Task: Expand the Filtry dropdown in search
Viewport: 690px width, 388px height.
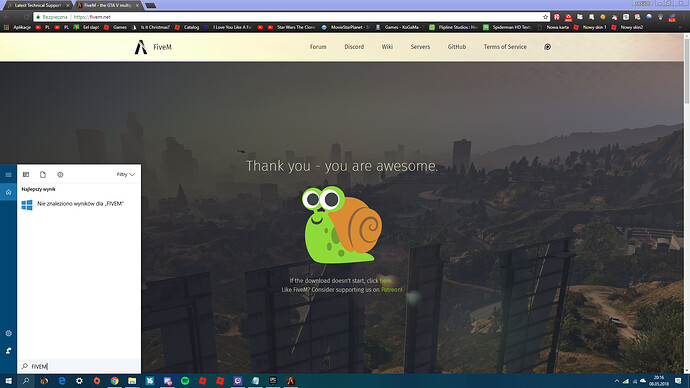Action: coord(125,175)
